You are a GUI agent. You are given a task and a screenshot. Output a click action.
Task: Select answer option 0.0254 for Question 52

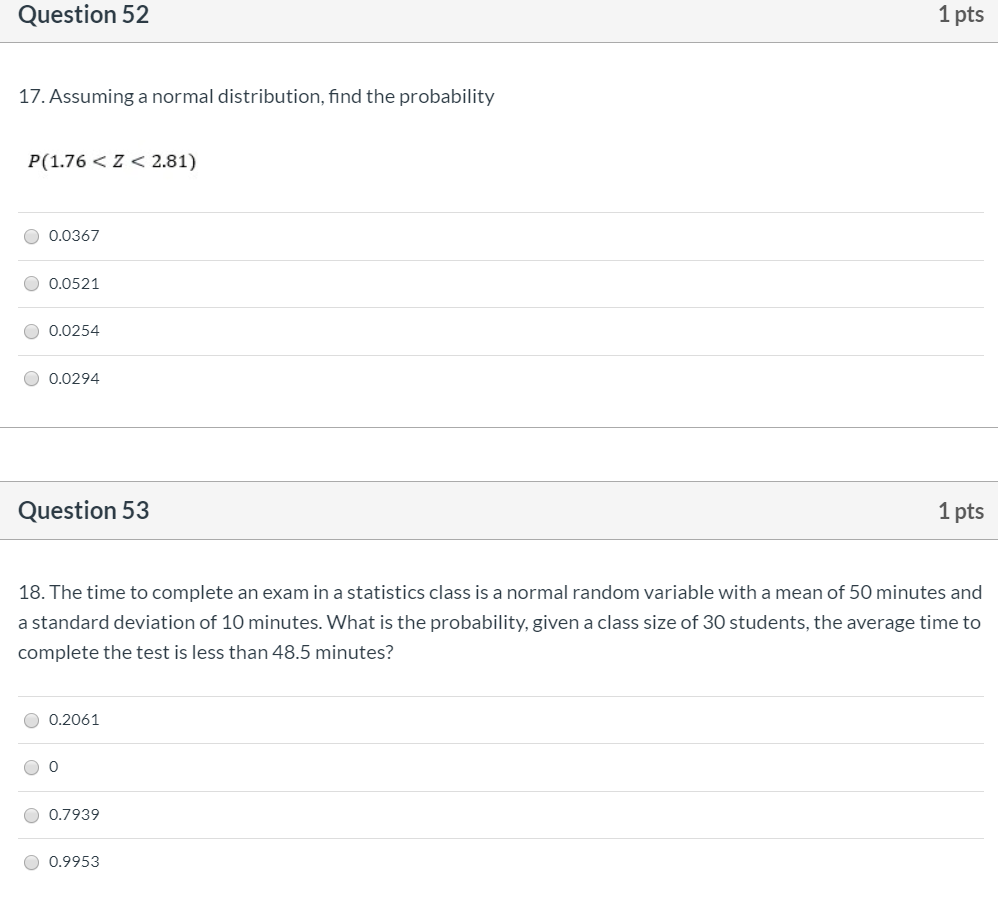point(31,331)
